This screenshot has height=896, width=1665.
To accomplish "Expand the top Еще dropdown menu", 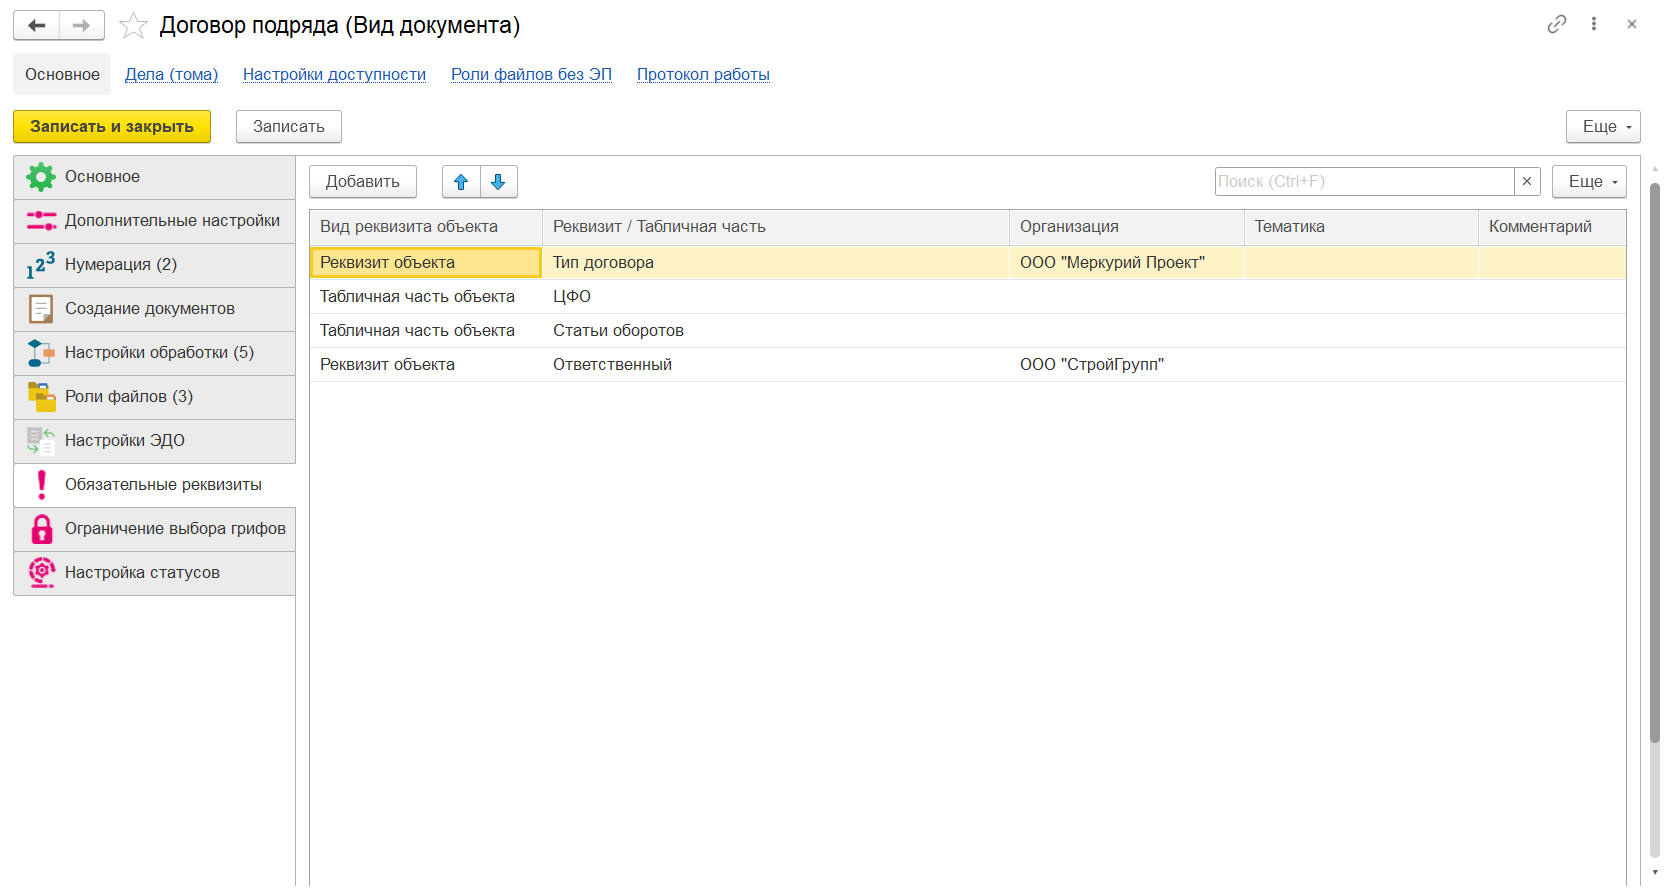I will coord(1603,127).
